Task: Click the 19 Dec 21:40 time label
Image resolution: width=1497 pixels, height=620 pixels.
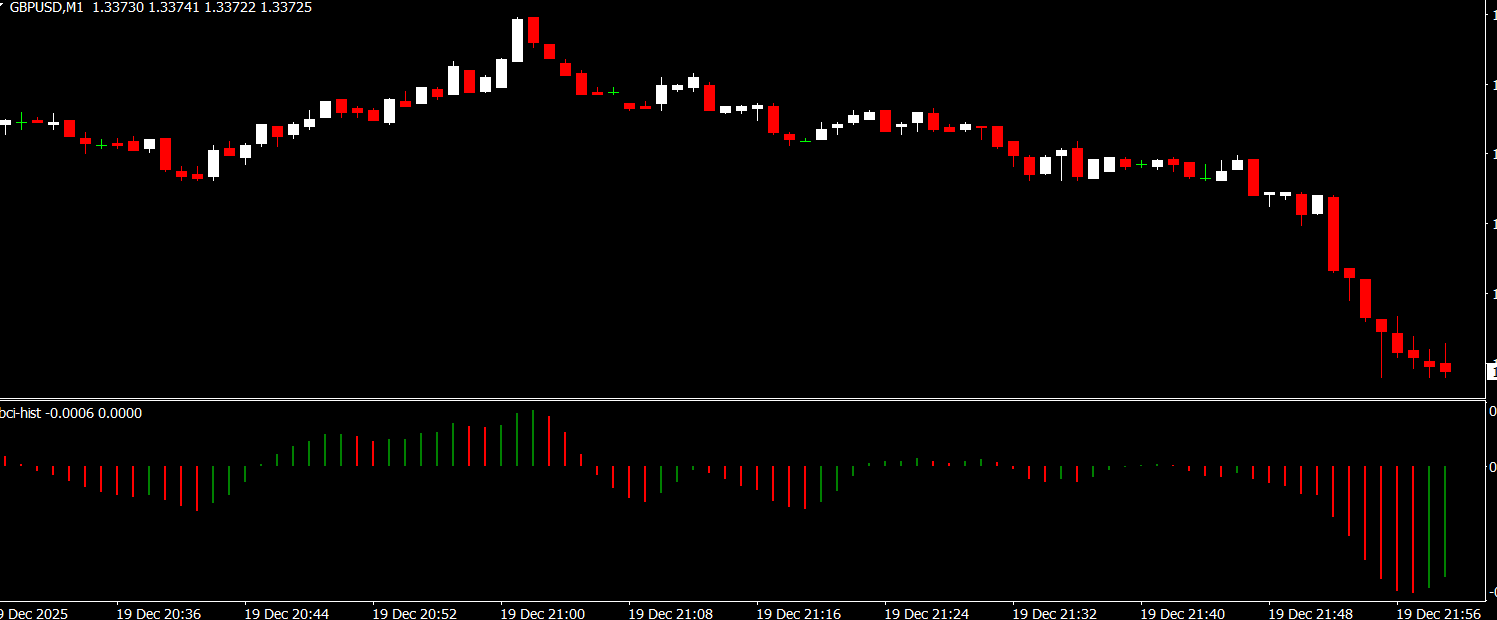Action: 1182,612
